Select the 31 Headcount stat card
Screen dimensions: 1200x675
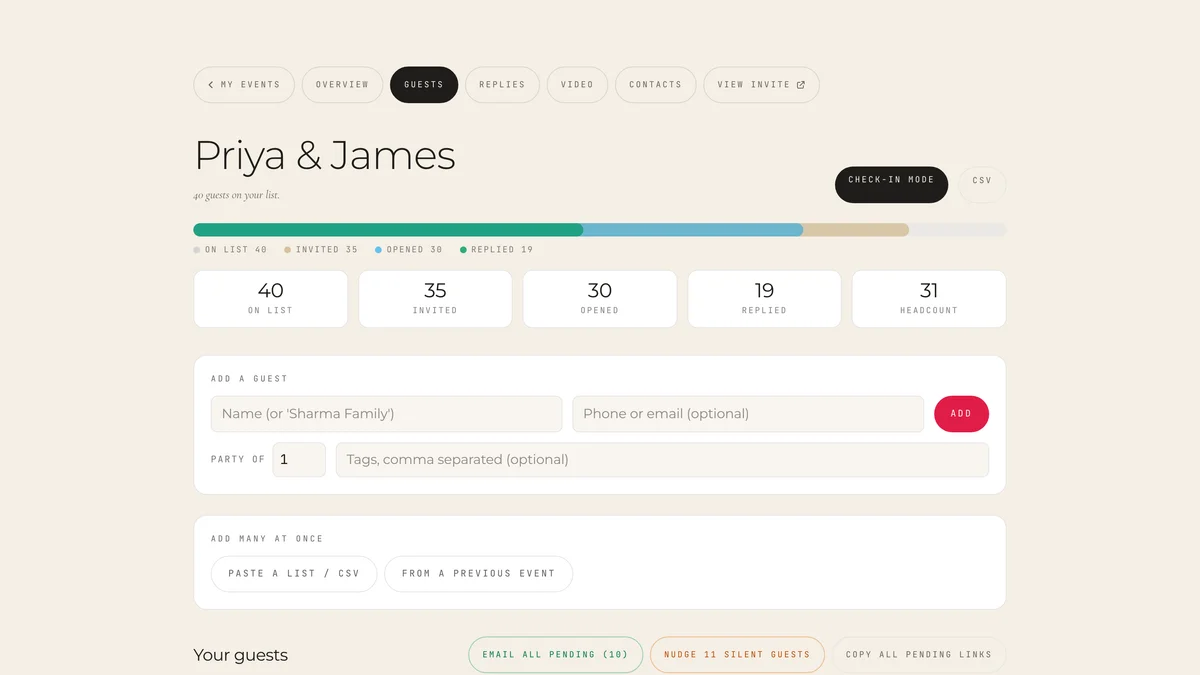pyautogui.click(x=929, y=299)
